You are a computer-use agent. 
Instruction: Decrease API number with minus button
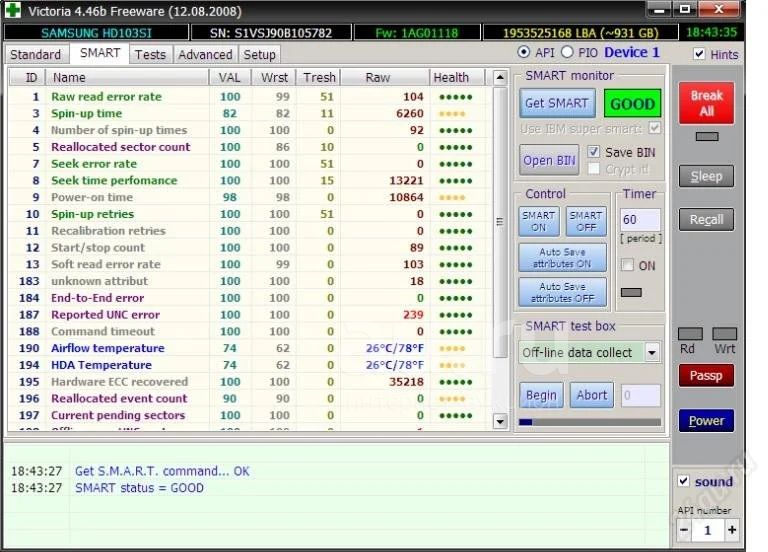click(x=684, y=530)
